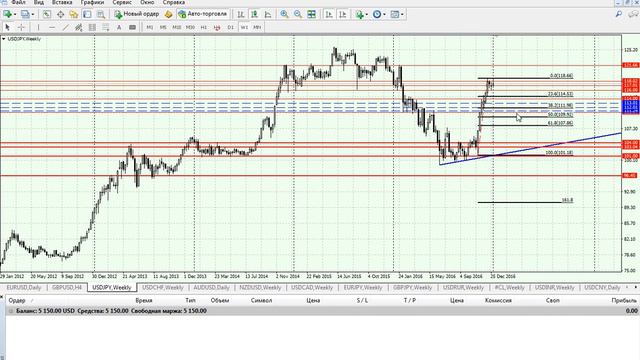Toggle chart shift icon
Screen dimensions: 640x360
click(342, 14)
